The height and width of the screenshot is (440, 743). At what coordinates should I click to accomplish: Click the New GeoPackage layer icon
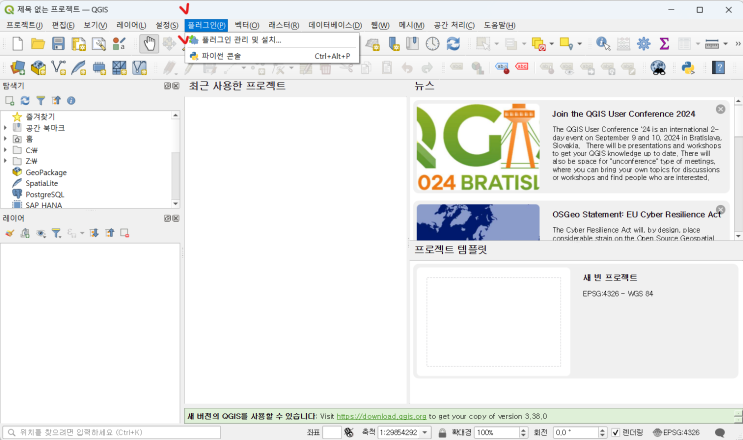(38, 68)
